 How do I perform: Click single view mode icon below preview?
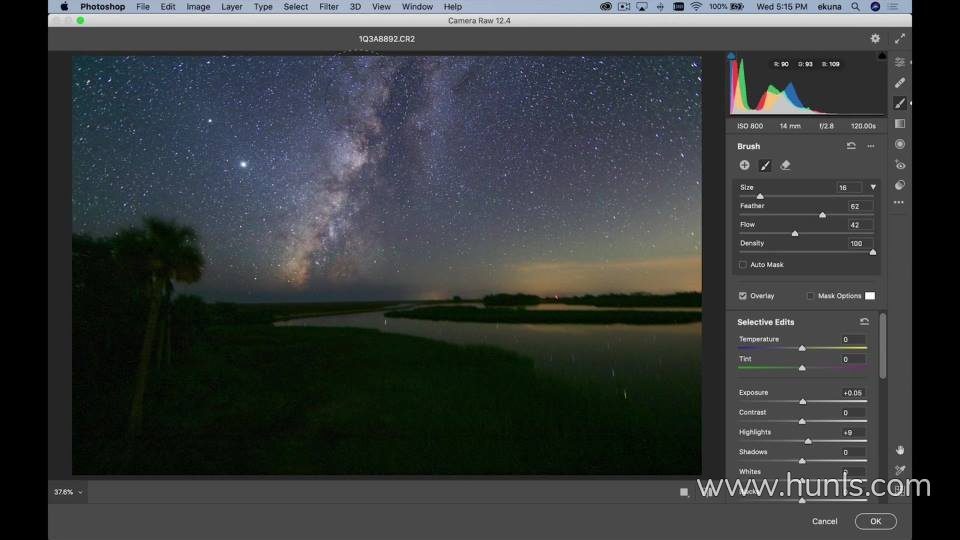(684, 492)
